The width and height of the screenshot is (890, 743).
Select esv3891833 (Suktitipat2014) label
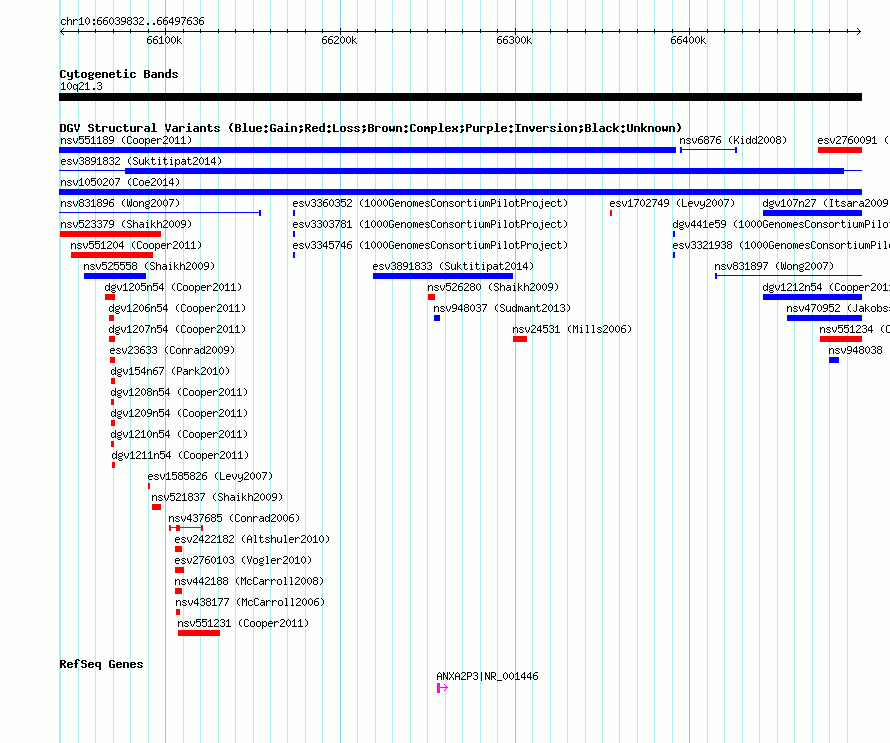[x=453, y=266]
